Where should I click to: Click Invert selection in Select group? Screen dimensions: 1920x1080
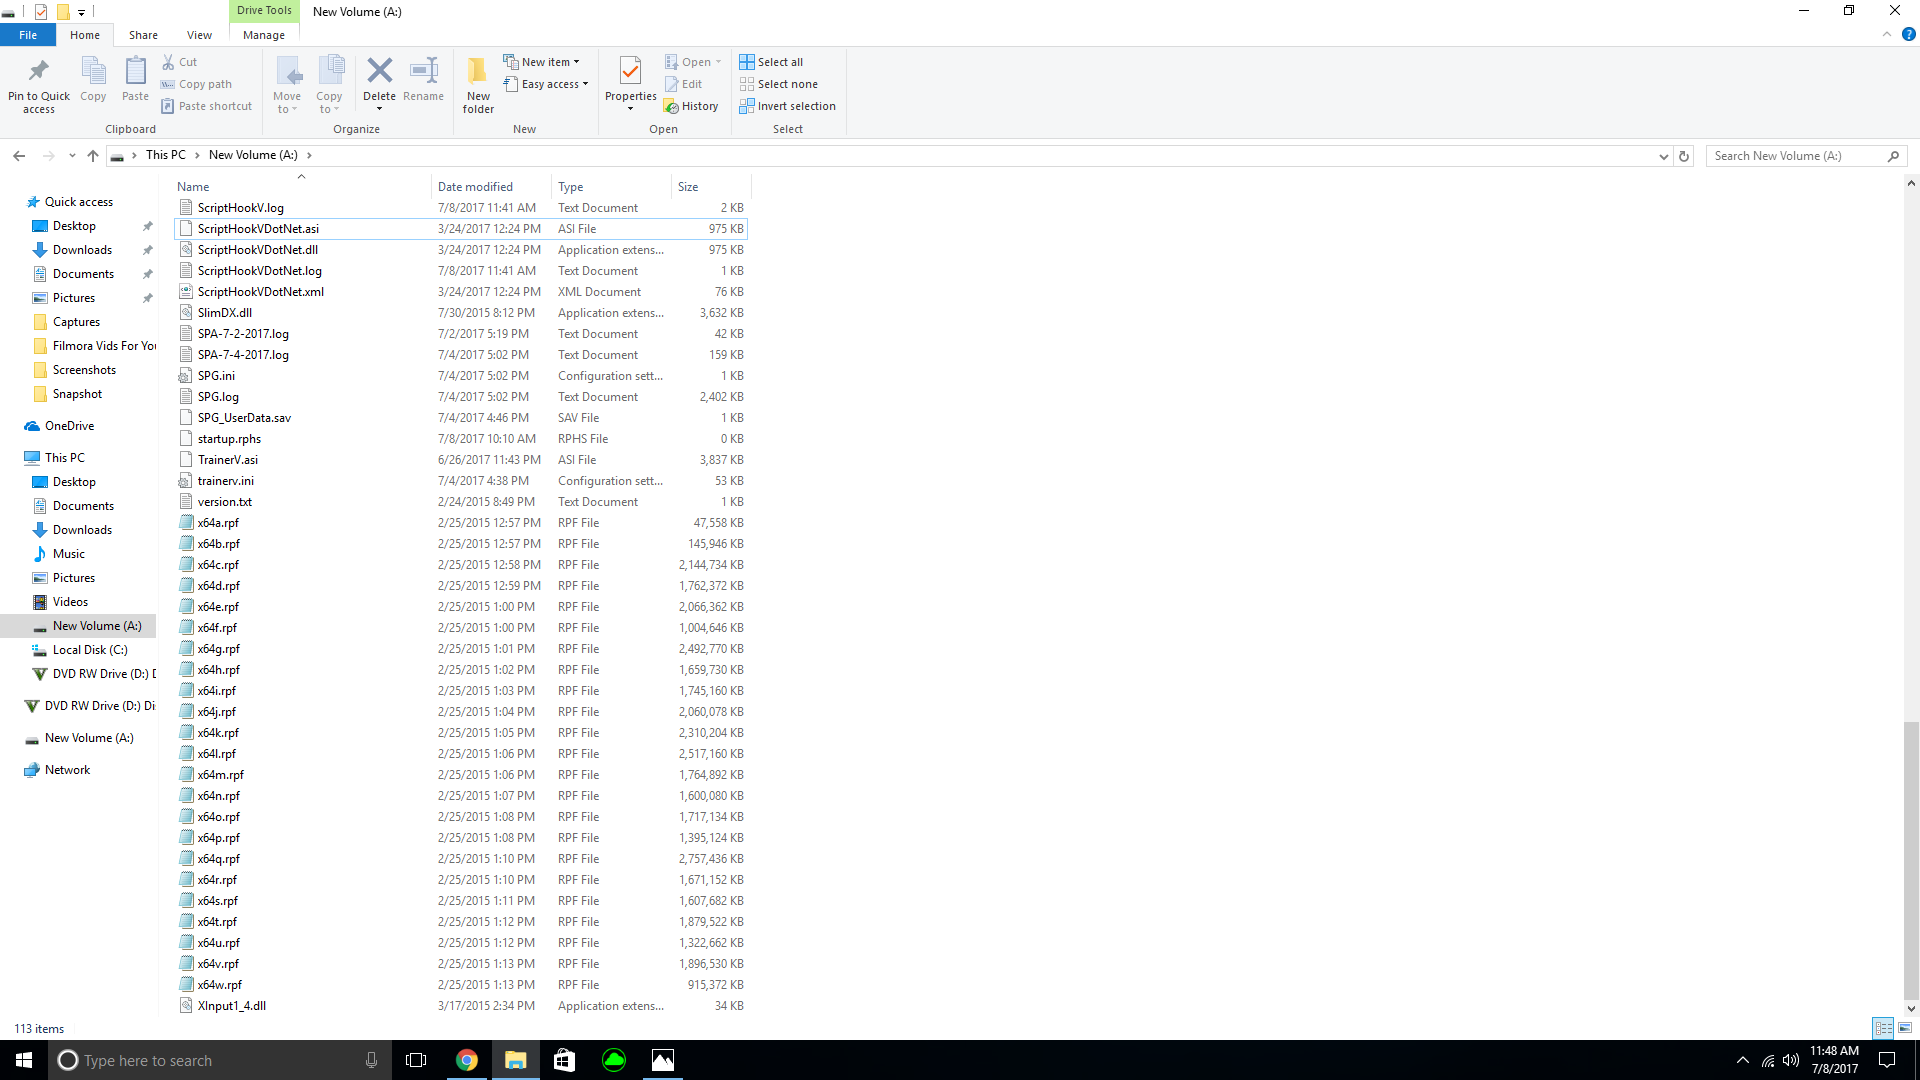pos(787,106)
